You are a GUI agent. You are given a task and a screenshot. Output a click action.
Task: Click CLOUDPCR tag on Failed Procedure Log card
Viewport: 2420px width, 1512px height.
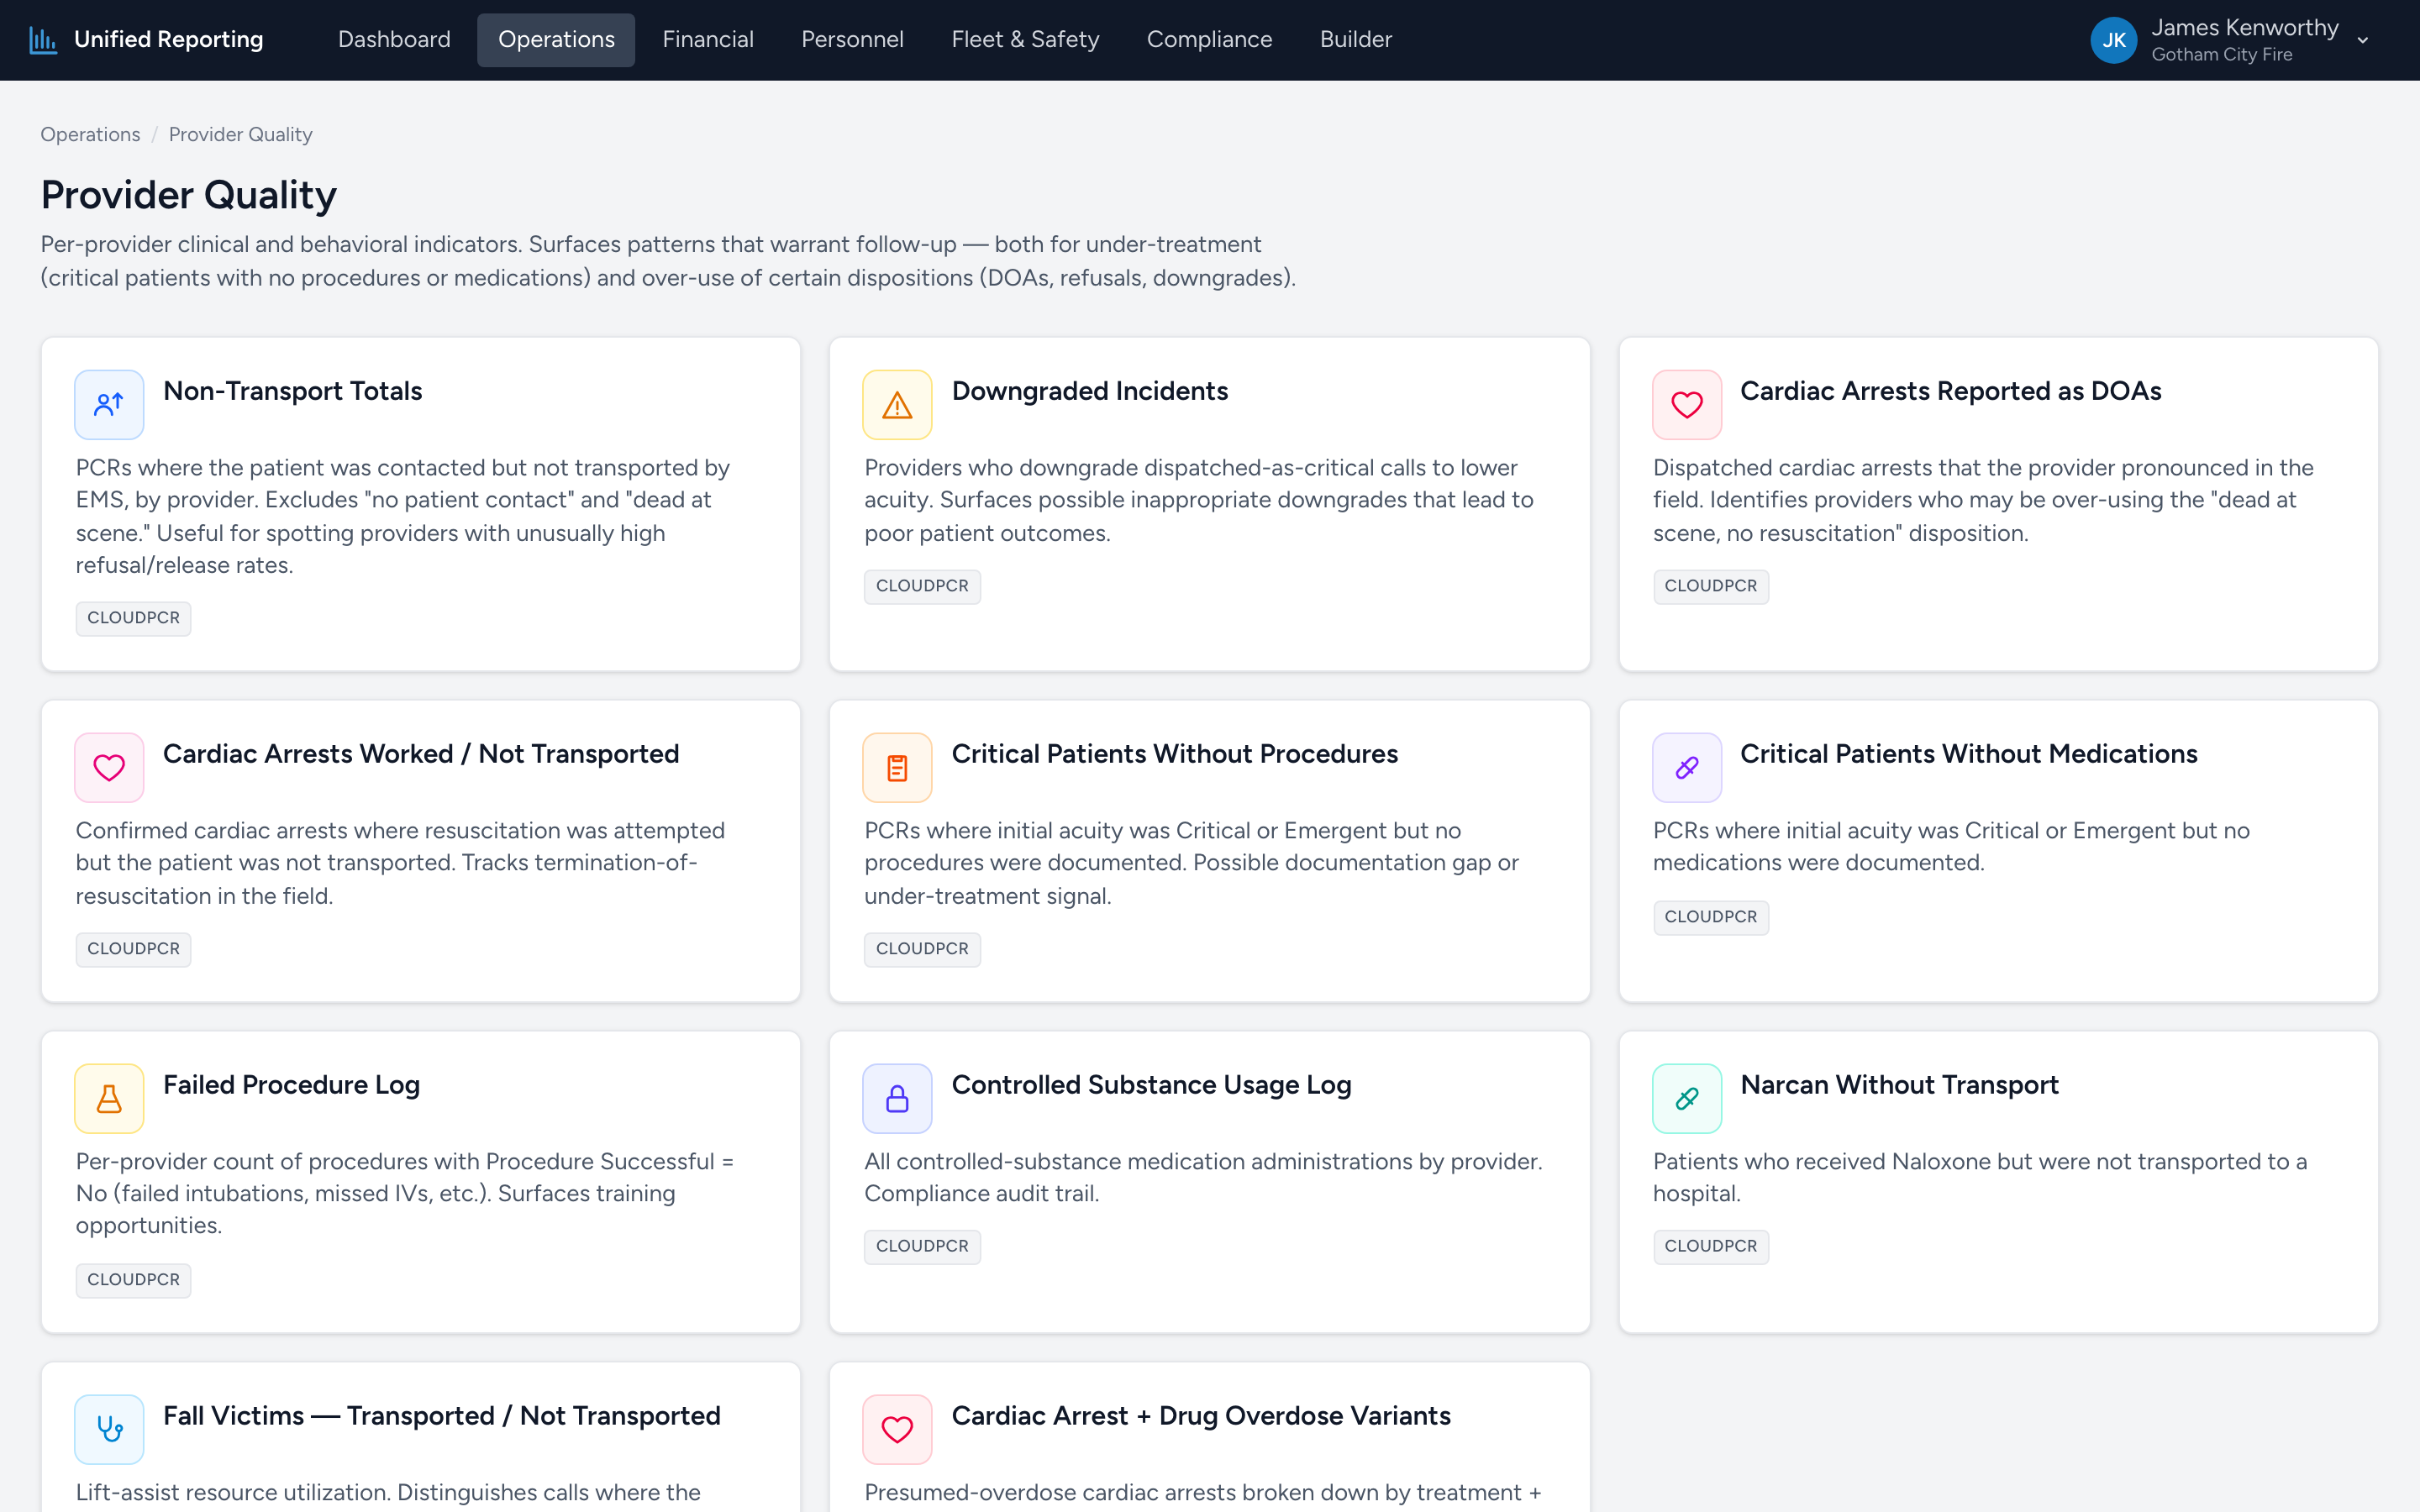tap(133, 1280)
